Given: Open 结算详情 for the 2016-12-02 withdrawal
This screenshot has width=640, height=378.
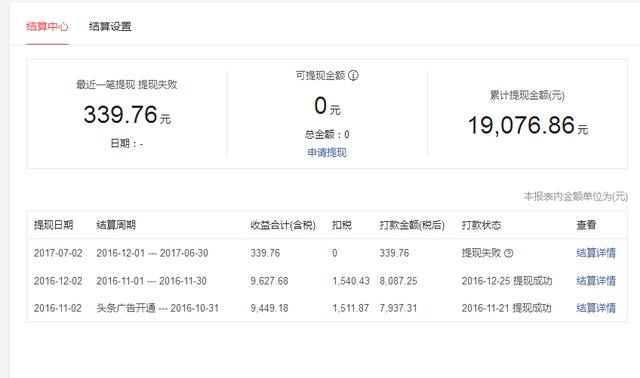Looking at the screenshot, I should (x=596, y=281).
